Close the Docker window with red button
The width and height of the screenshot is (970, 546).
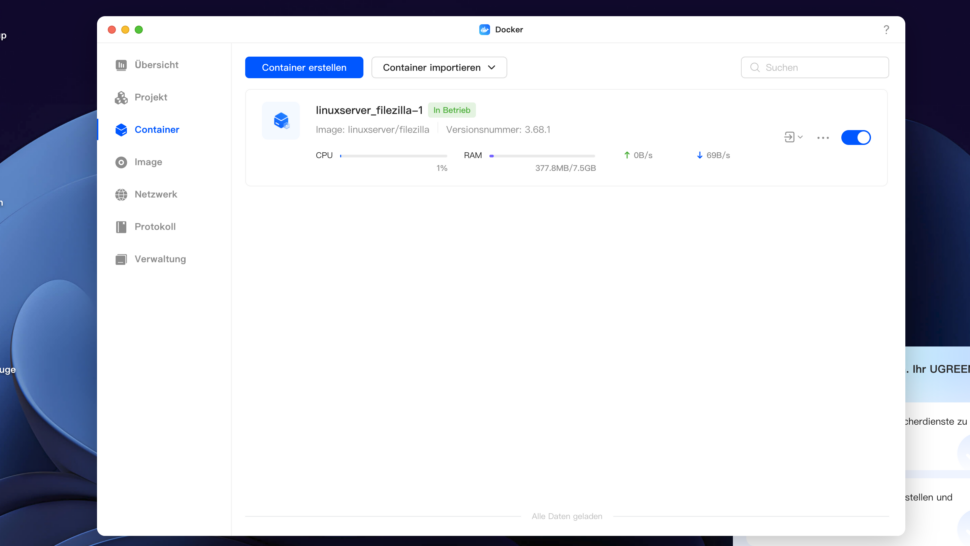(112, 30)
